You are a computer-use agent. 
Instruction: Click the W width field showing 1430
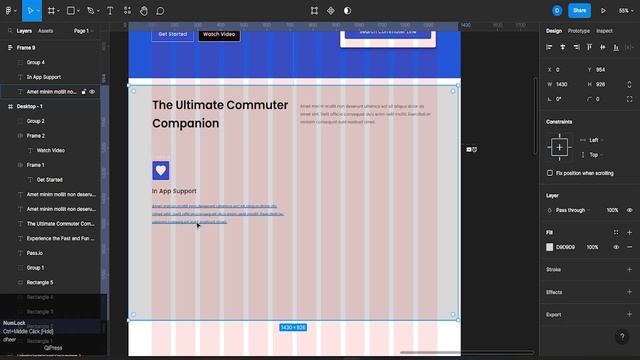[562, 84]
